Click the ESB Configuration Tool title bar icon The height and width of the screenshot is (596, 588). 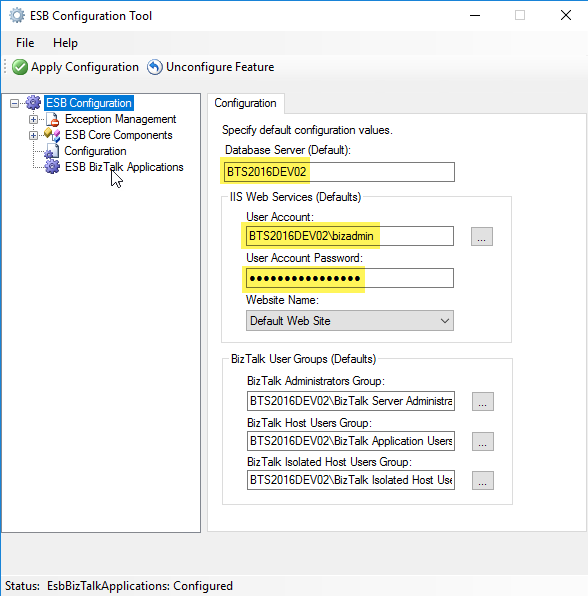point(17,16)
